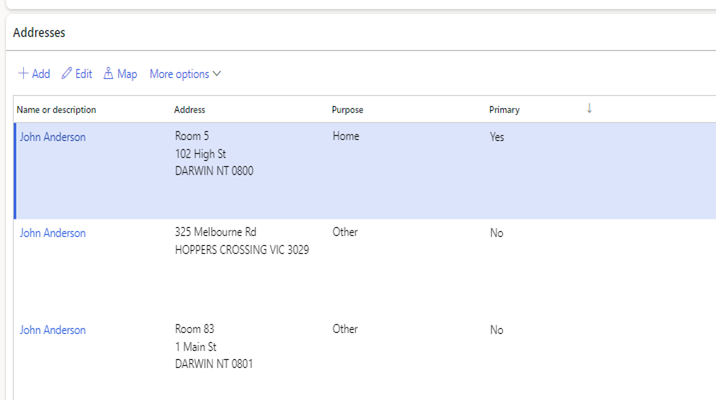Click the Purpose column header
716x400 pixels.
click(348, 110)
